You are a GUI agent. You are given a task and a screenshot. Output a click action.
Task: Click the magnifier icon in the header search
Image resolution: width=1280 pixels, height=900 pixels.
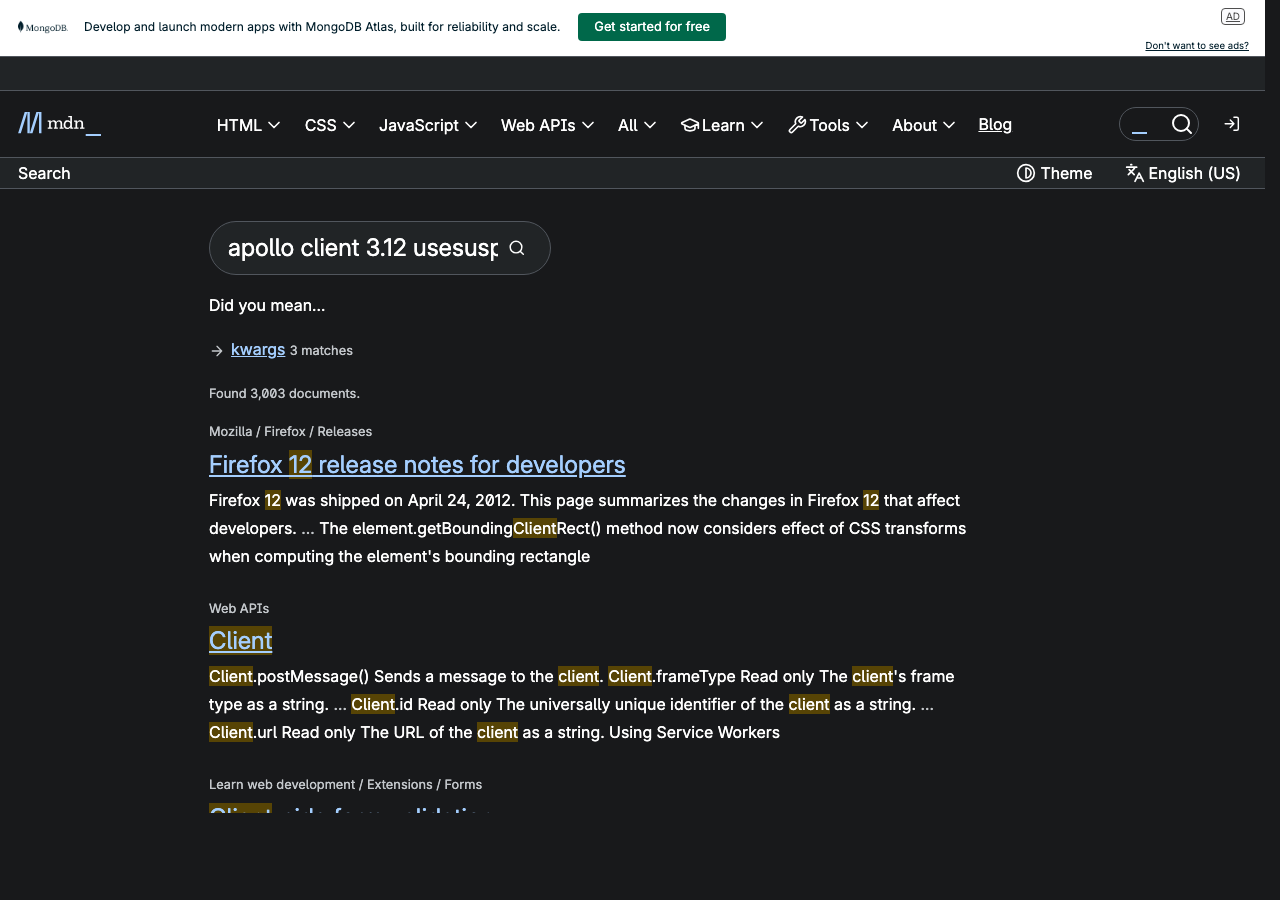(1182, 124)
